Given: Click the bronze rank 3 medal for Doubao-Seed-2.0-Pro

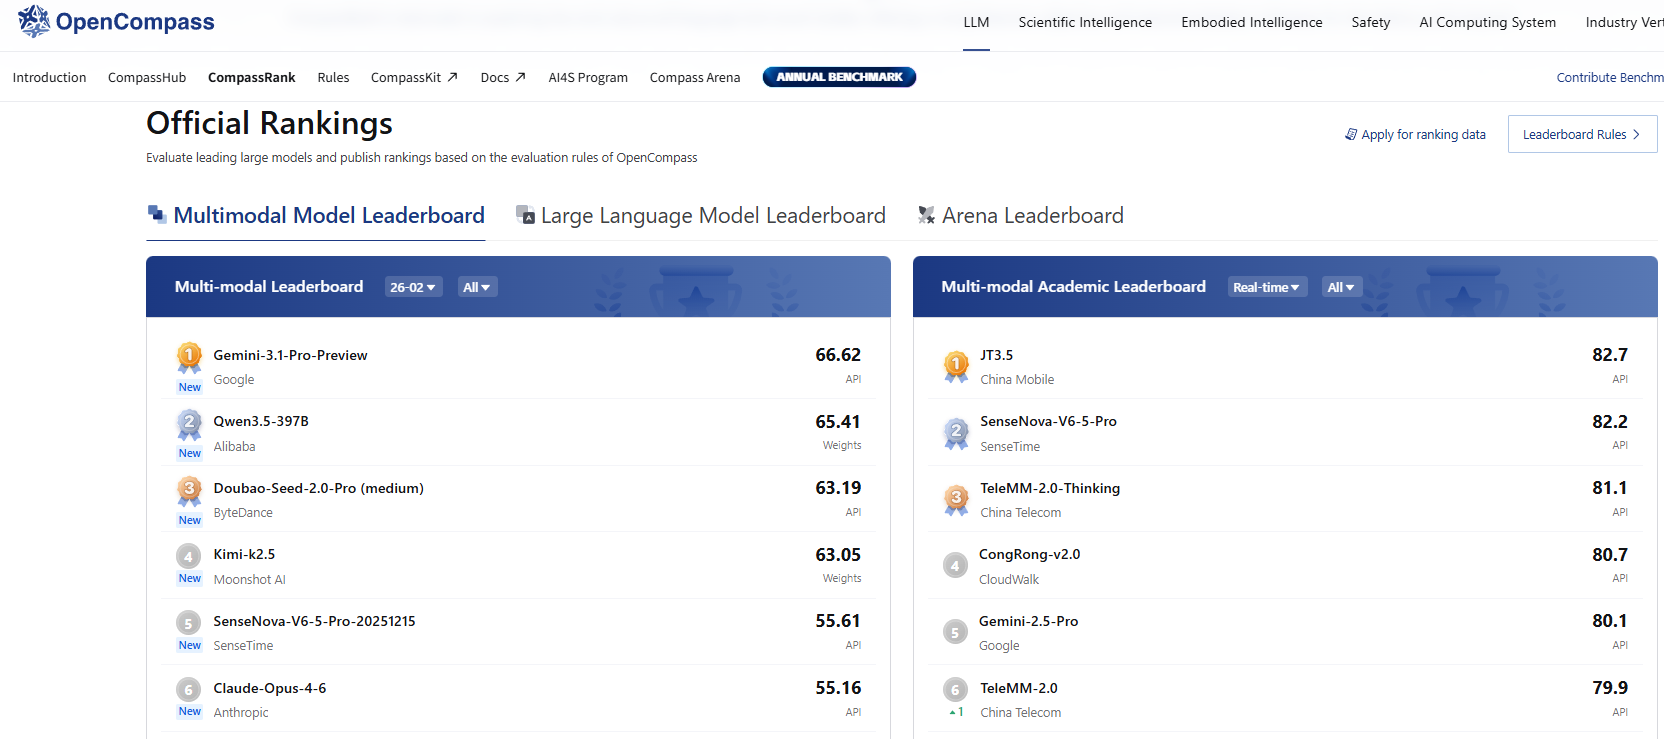Looking at the screenshot, I should click(189, 490).
